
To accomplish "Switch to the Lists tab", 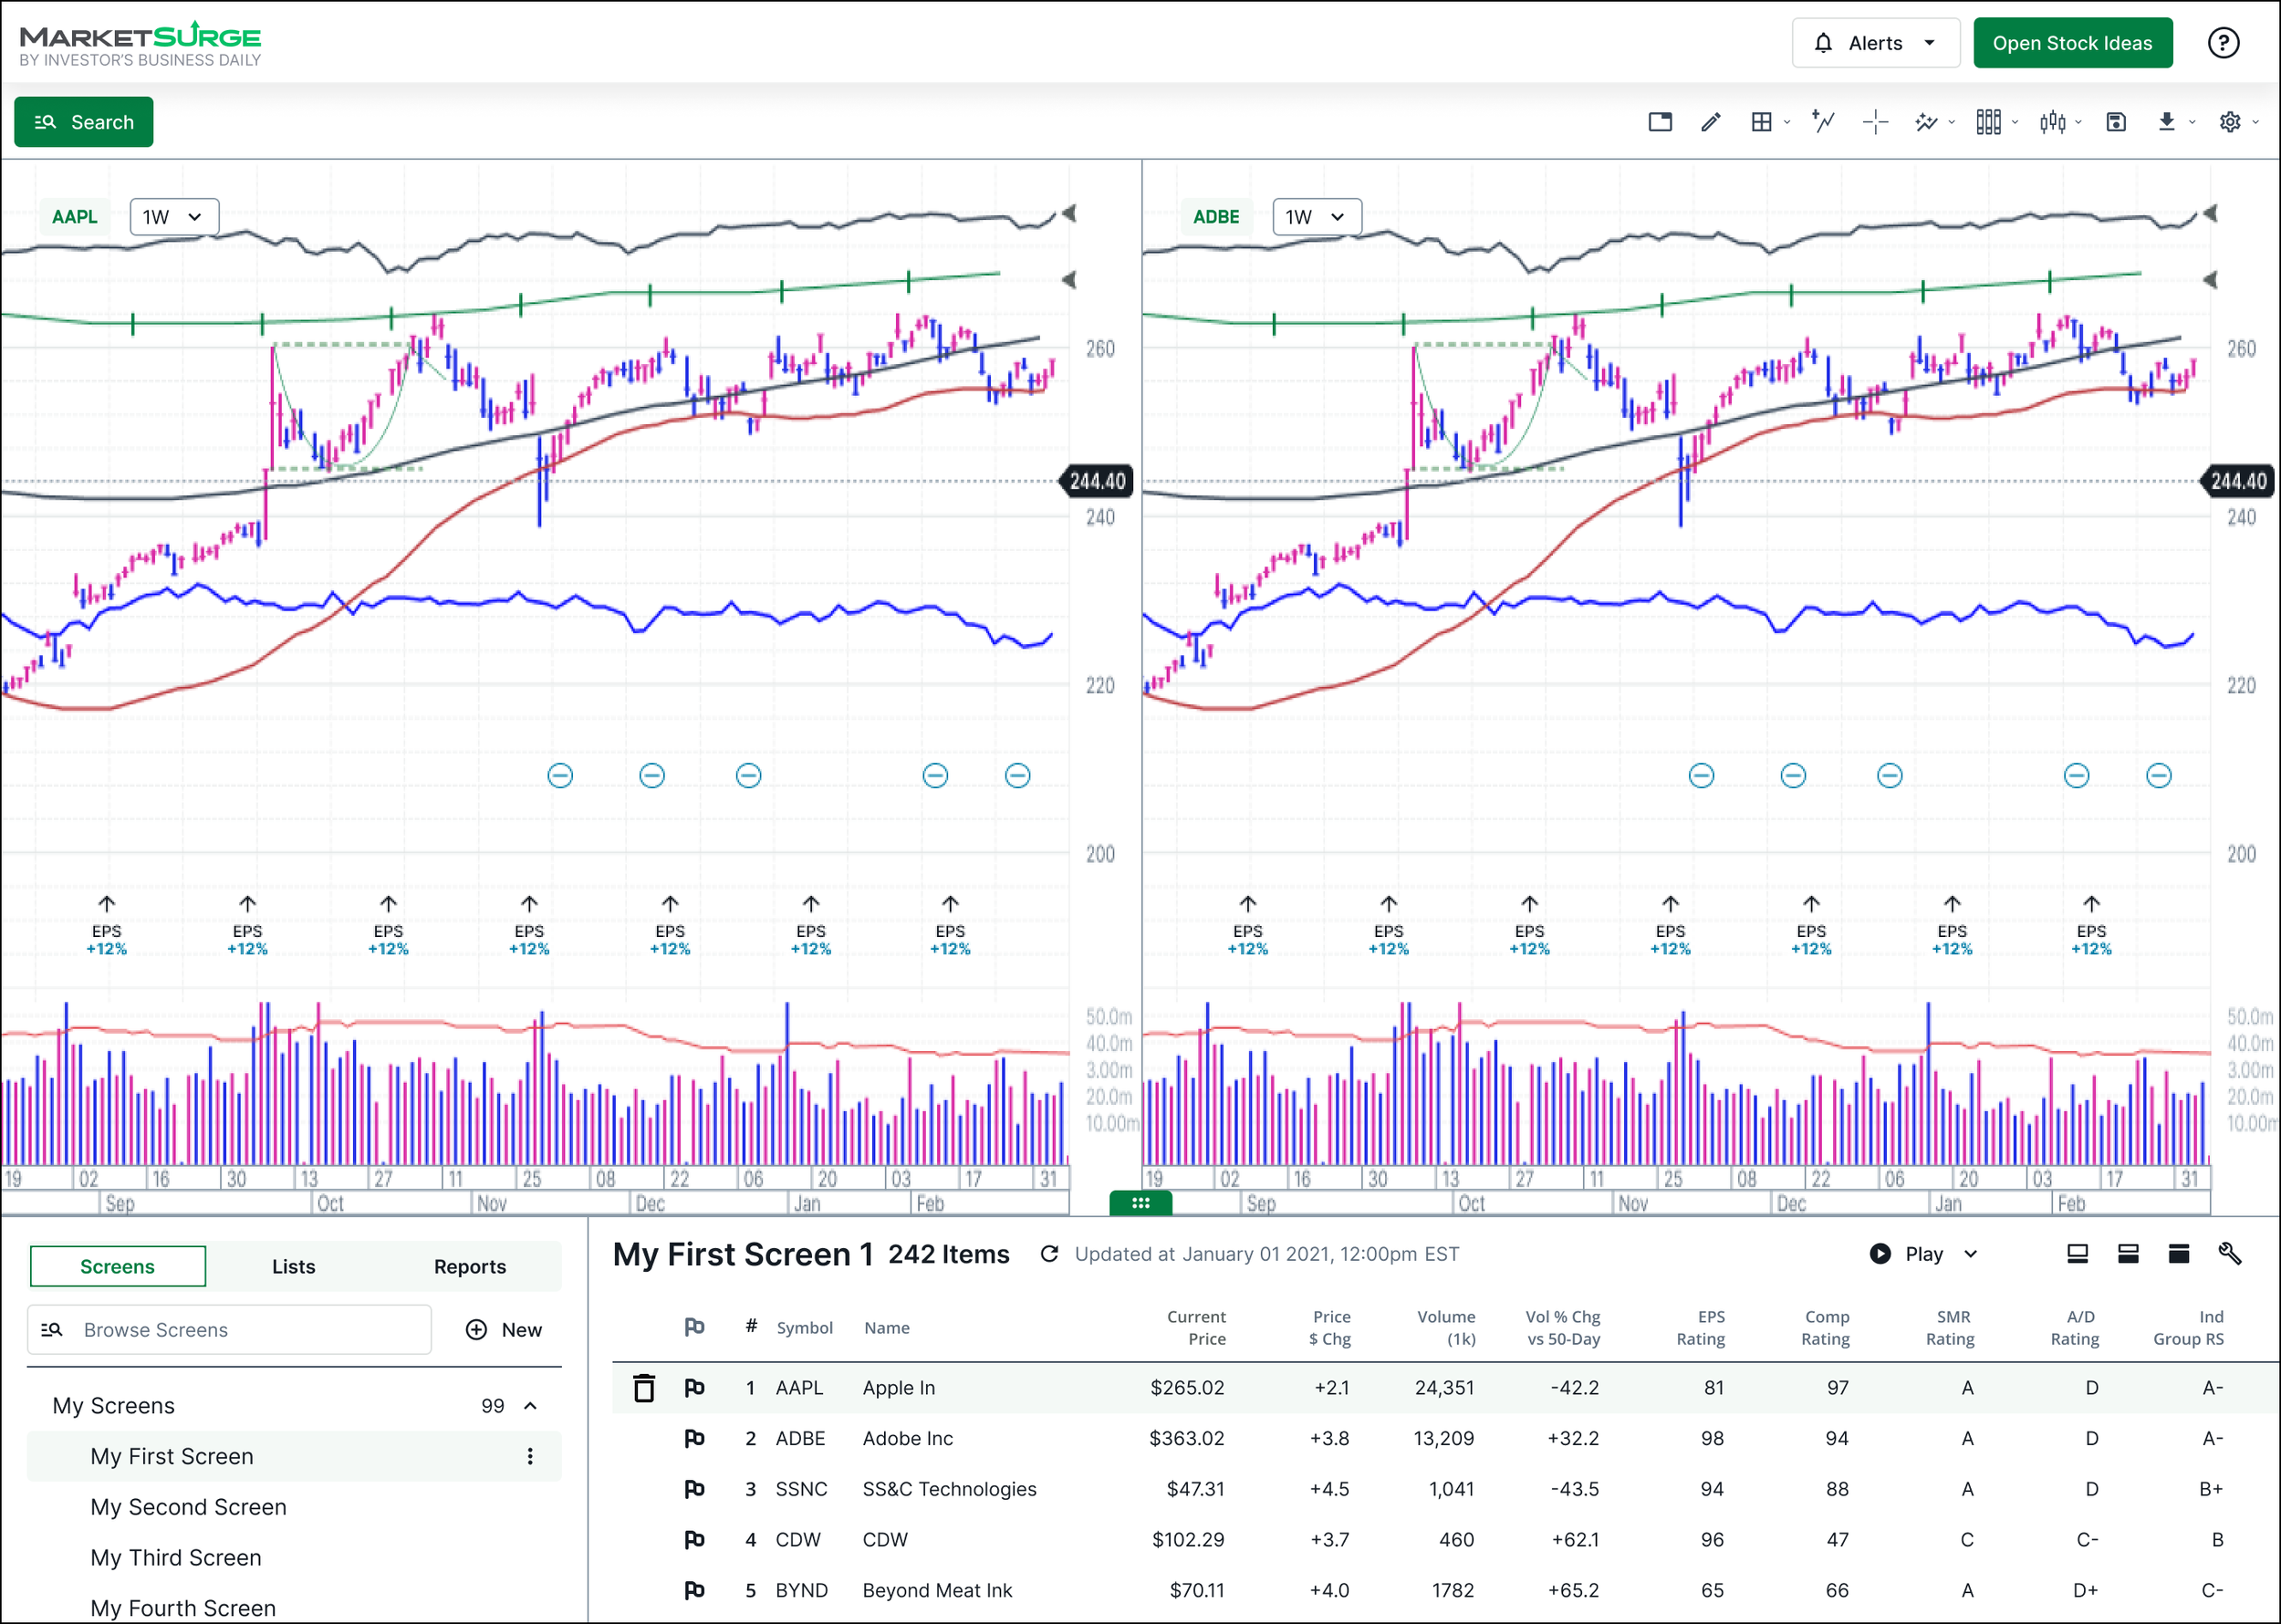I will [293, 1267].
